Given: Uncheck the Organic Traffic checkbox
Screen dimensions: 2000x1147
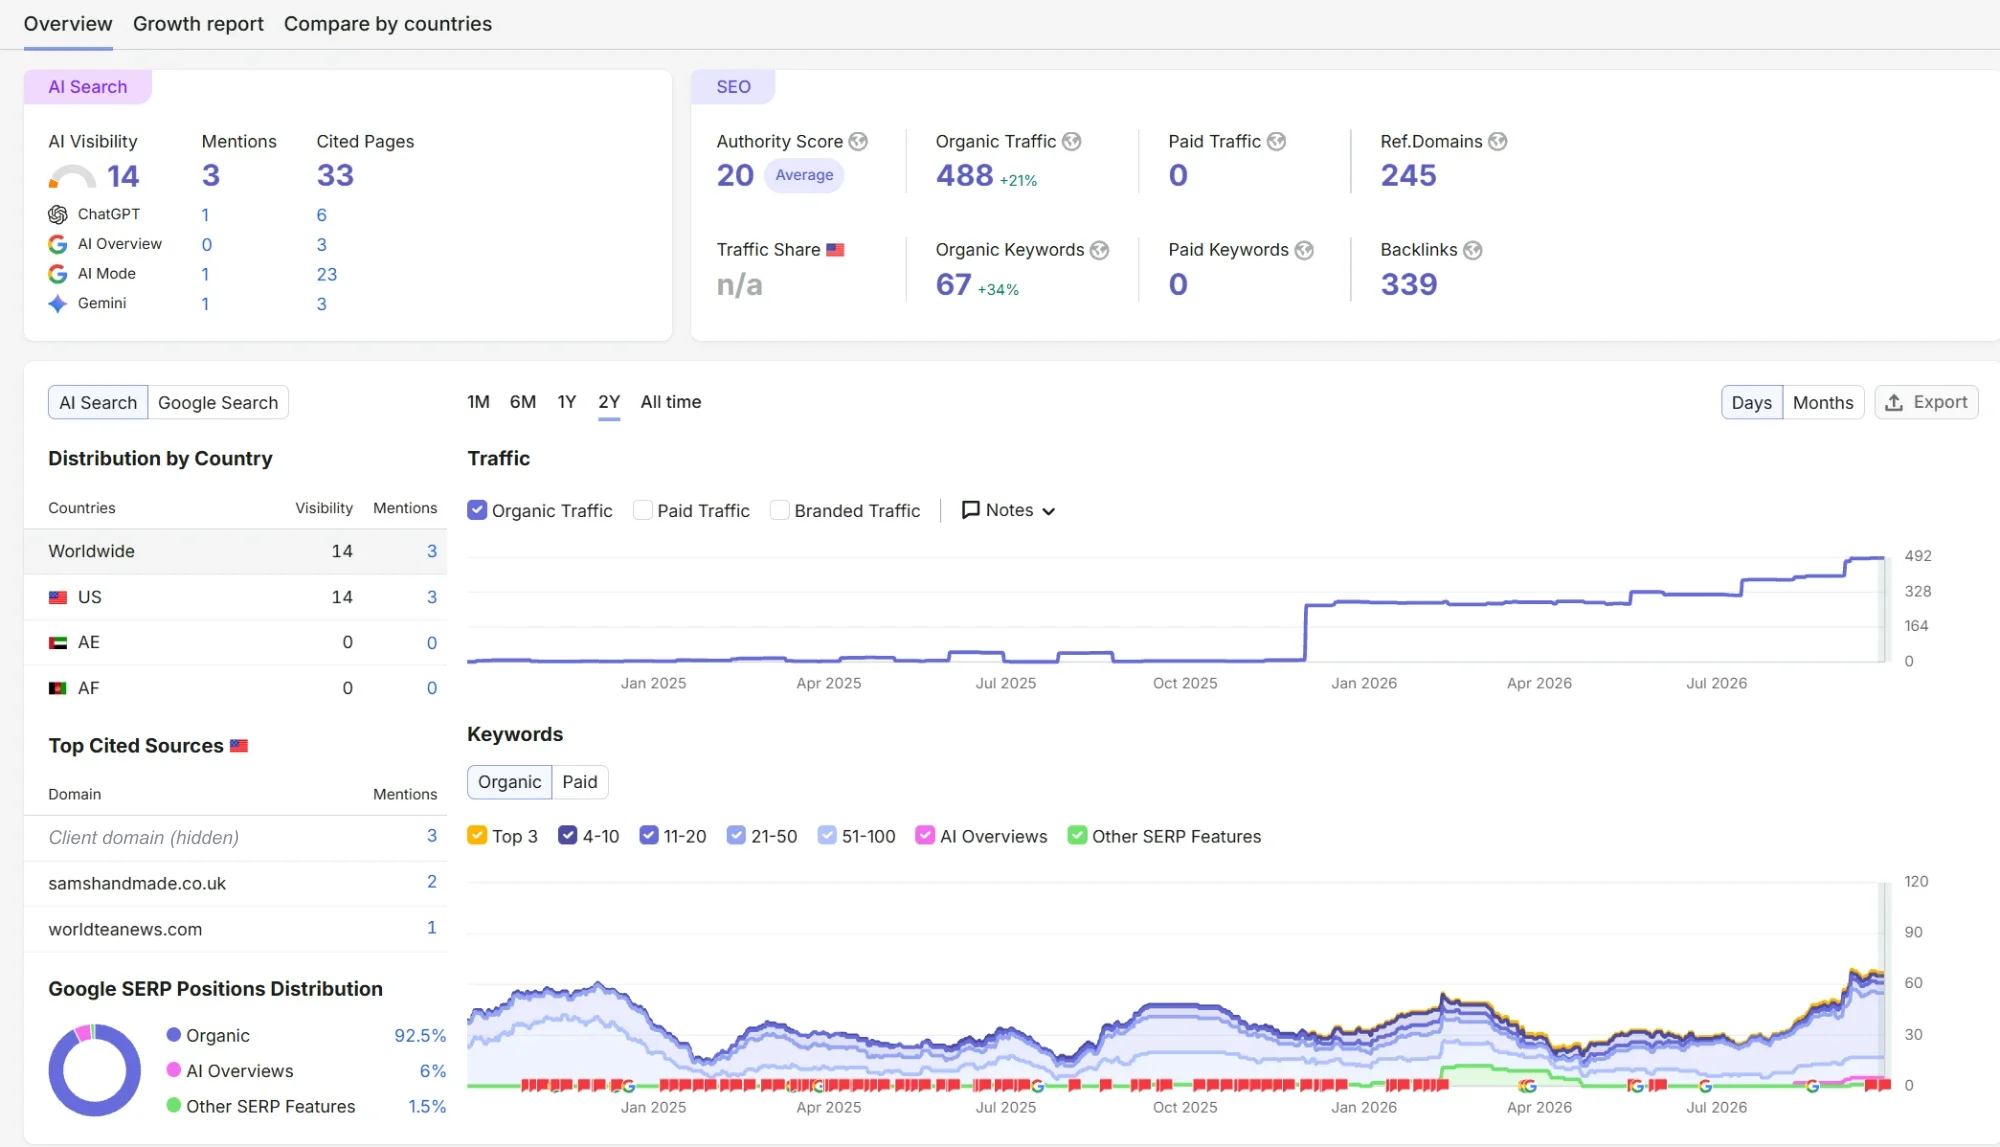Looking at the screenshot, I should (x=477, y=510).
